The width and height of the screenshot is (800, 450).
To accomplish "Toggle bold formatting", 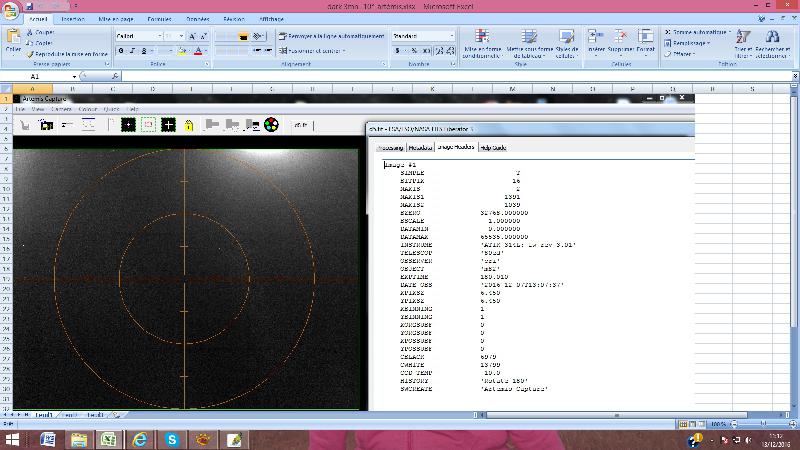I will [121, 51].
